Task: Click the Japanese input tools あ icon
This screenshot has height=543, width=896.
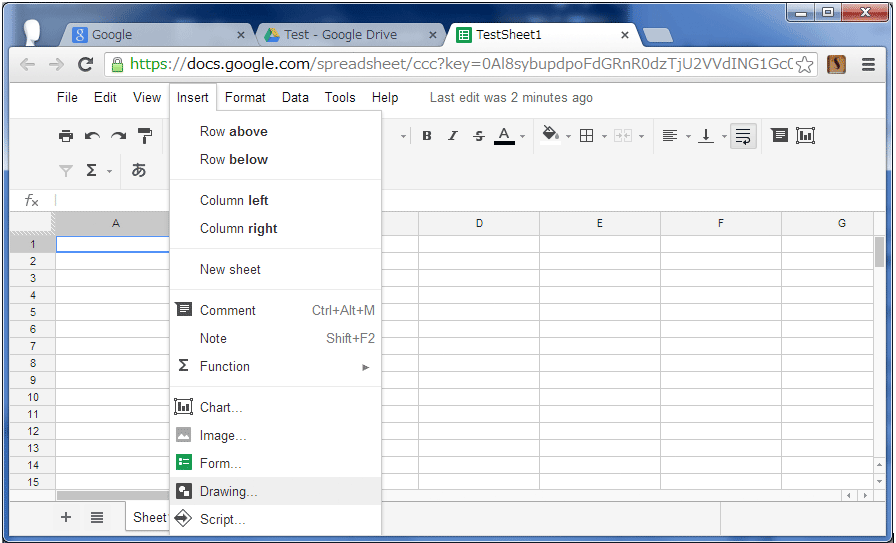Action: pyautogui.click(x=139, y=170)
